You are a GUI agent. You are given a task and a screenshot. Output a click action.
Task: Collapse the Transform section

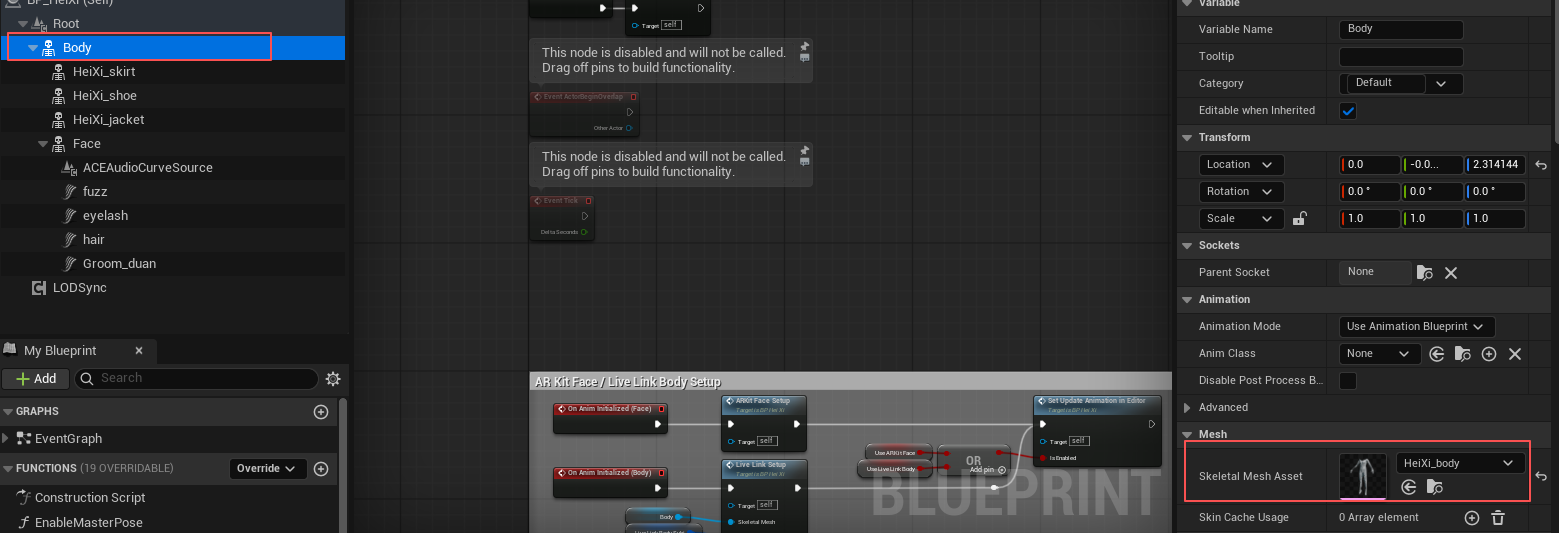(1188, 138)
